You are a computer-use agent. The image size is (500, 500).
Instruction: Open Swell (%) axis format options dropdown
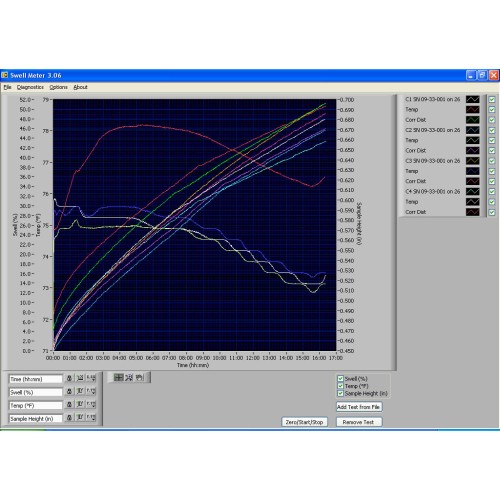coord(91,391)
